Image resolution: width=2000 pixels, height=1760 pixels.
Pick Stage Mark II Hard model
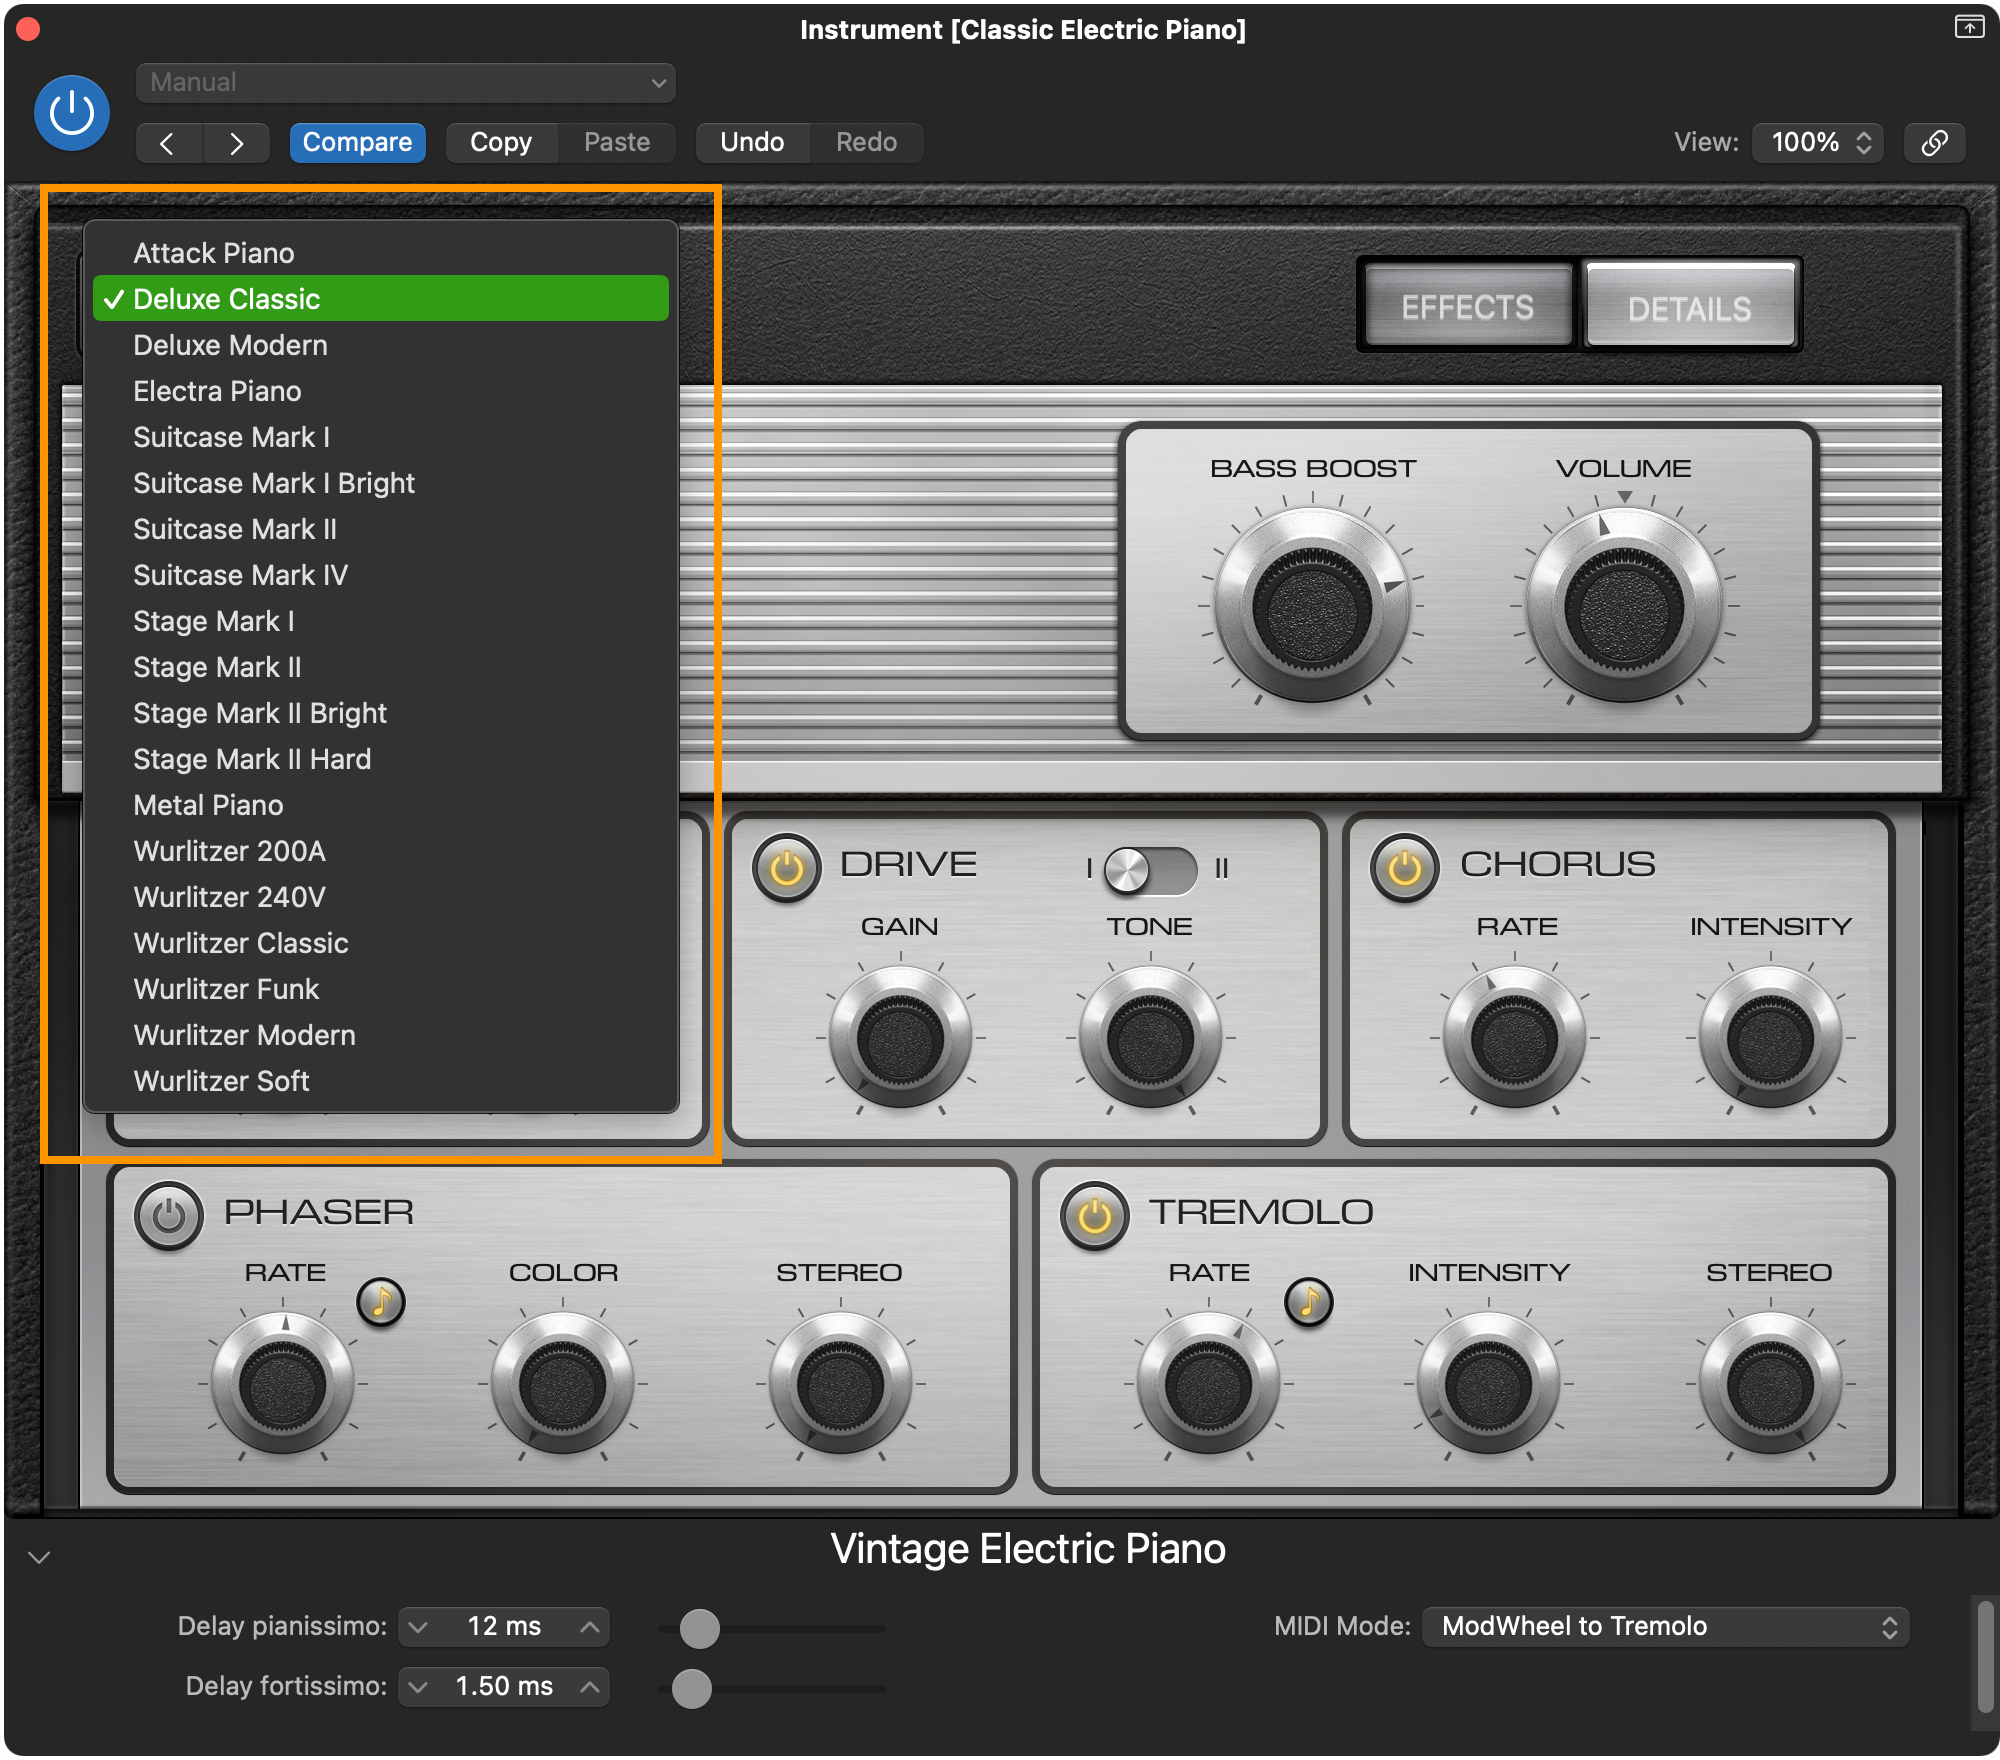click(381, 759)
